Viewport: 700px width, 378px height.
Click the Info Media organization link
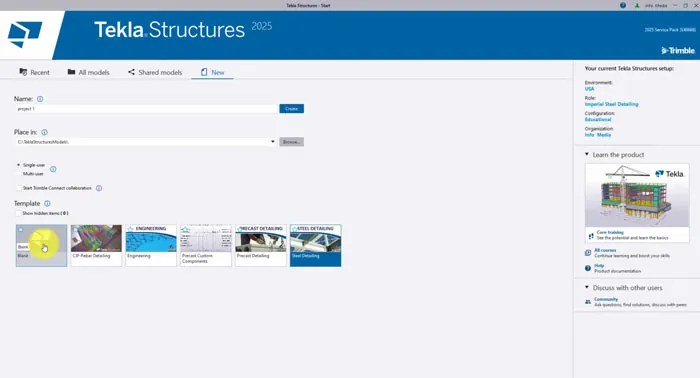tap(598, 135)
